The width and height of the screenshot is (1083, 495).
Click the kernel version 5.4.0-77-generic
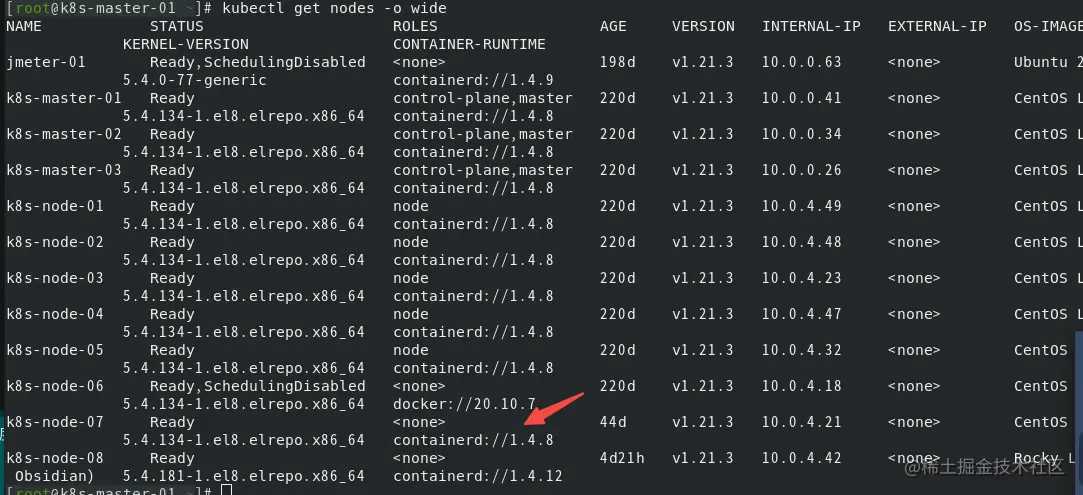point(195,80)
